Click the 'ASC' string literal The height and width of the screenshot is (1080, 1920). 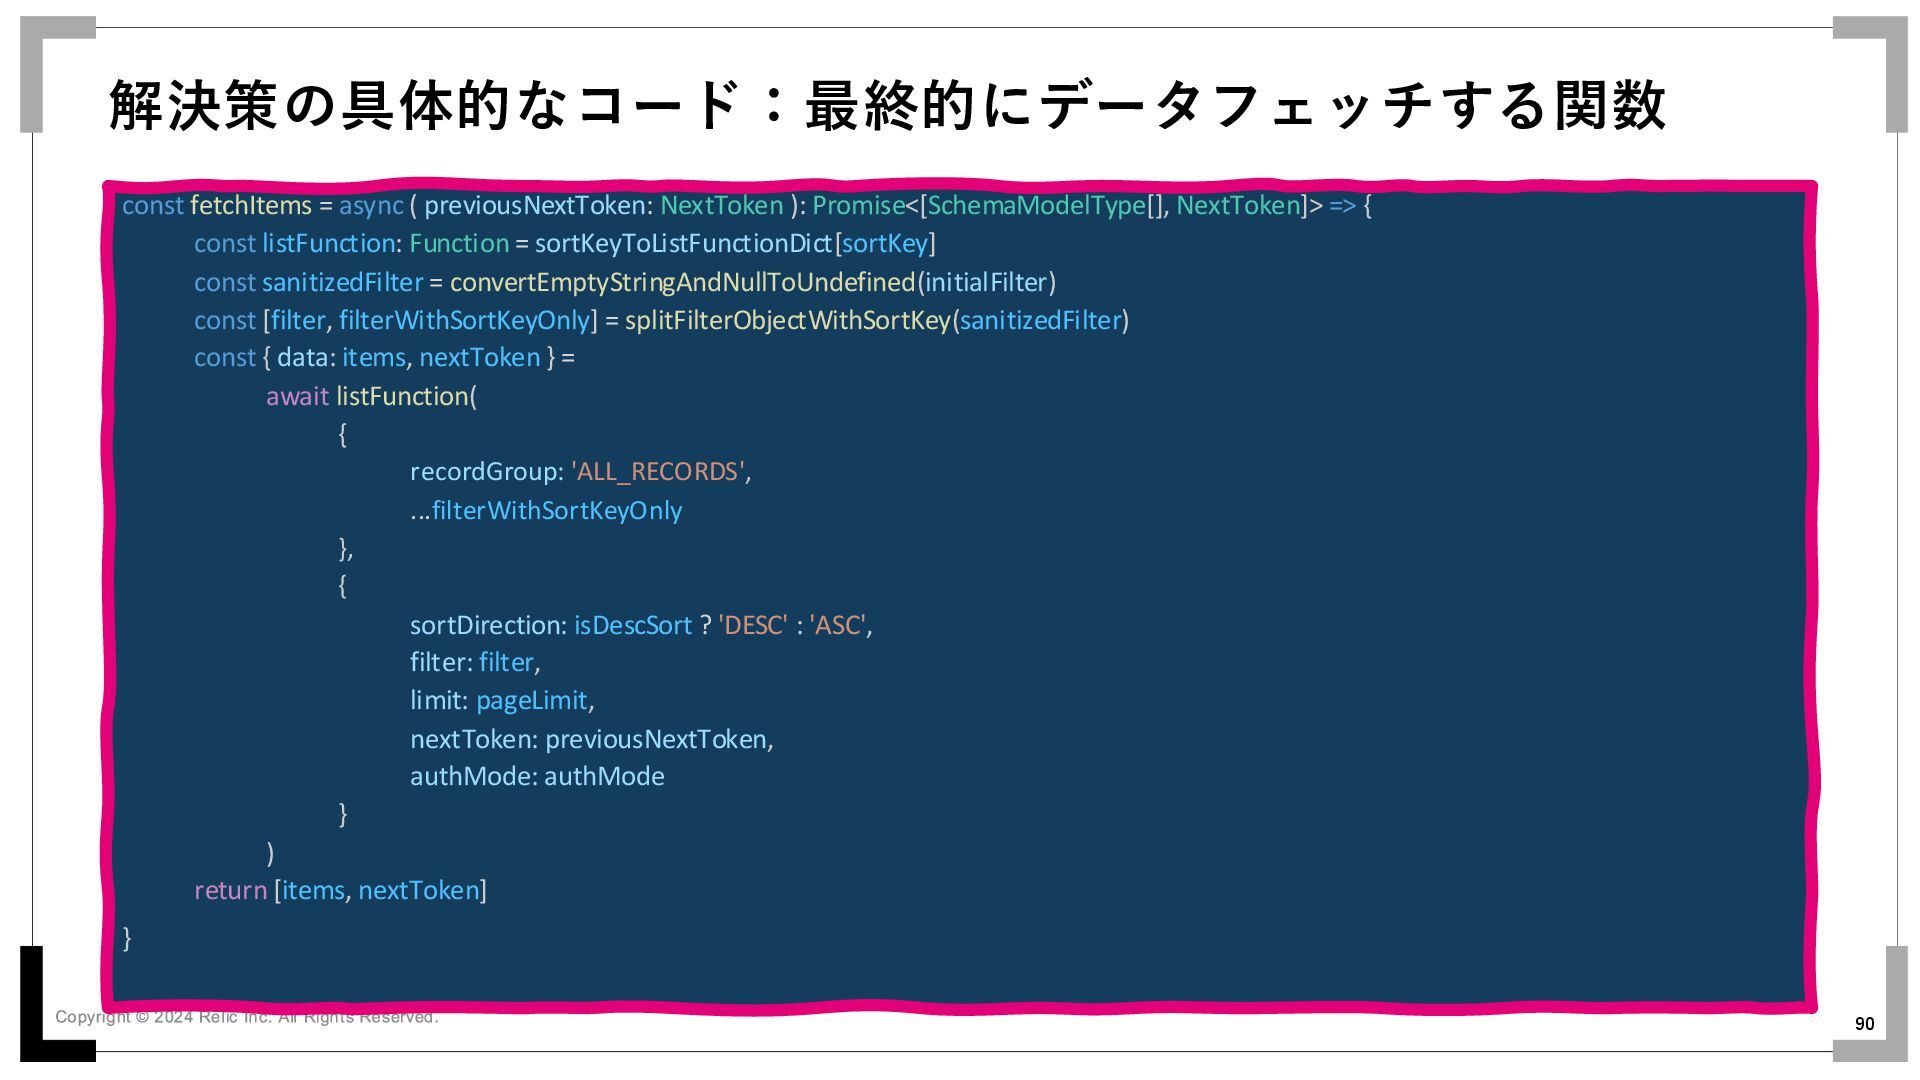[838, 626]
